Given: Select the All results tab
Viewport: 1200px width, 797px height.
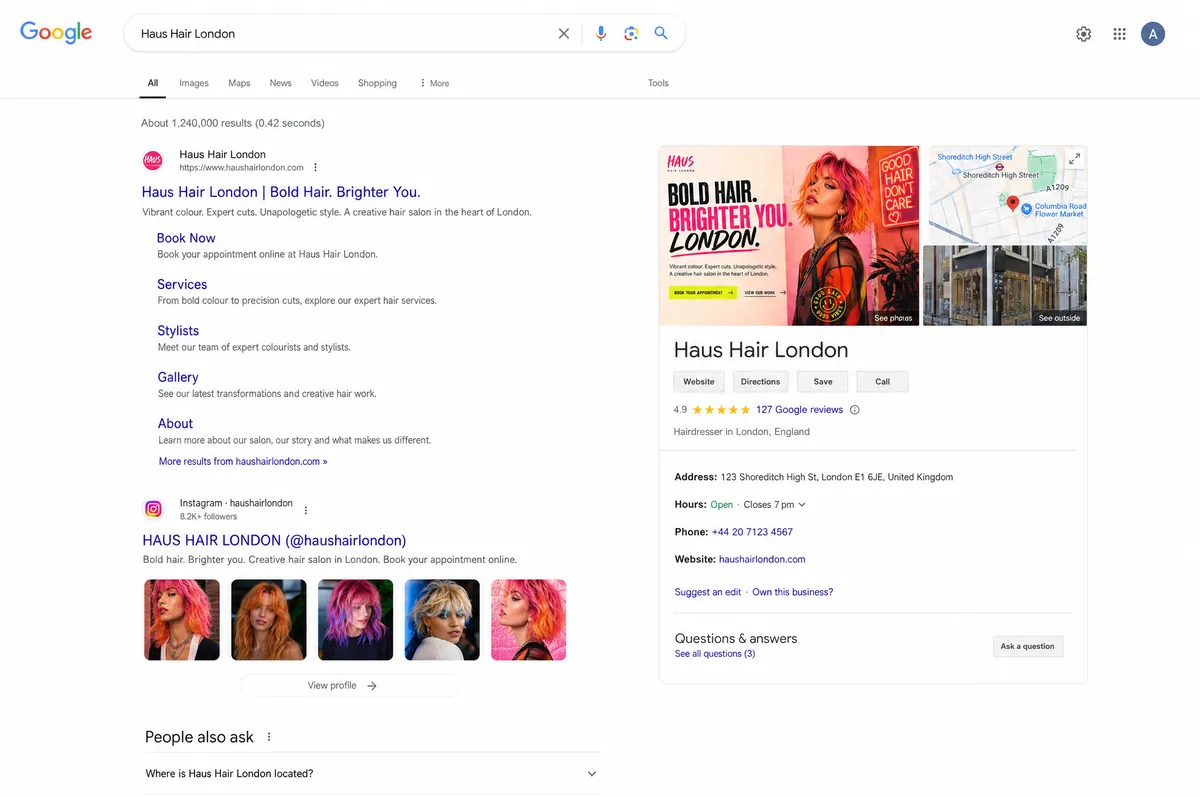Looking at the screenshot, I should (x=153, y=83).
